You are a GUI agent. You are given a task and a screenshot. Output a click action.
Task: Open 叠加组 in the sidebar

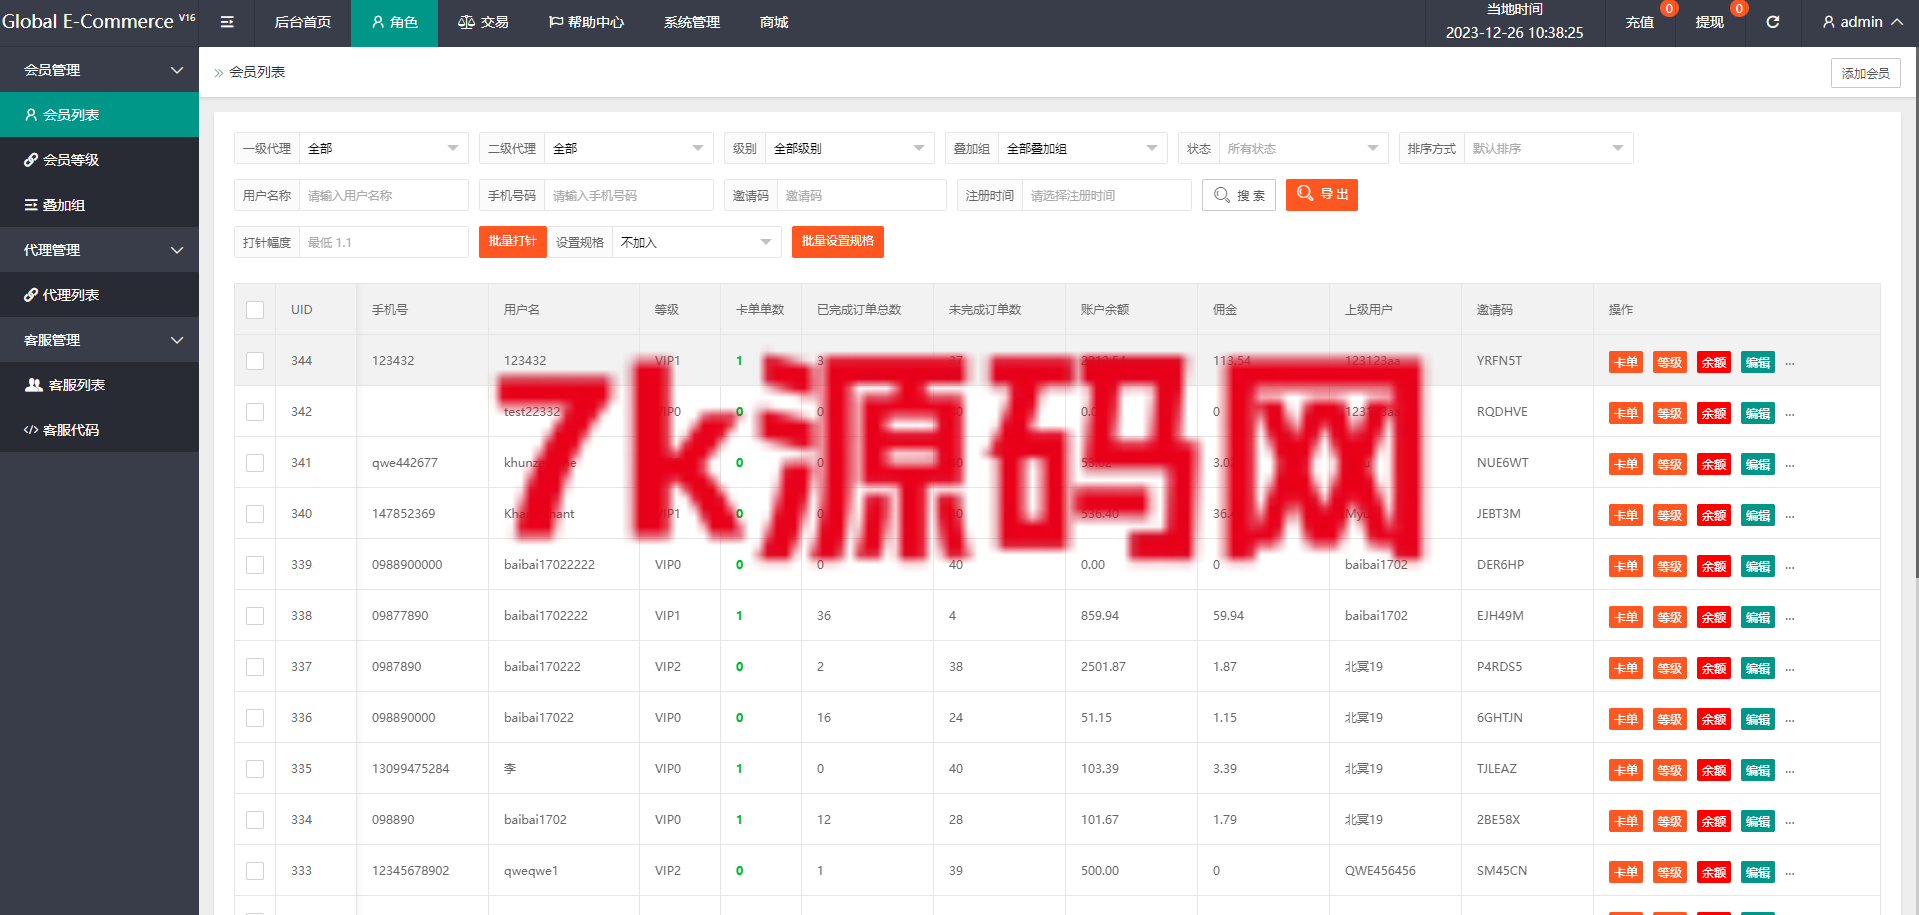tap(99, 205)
